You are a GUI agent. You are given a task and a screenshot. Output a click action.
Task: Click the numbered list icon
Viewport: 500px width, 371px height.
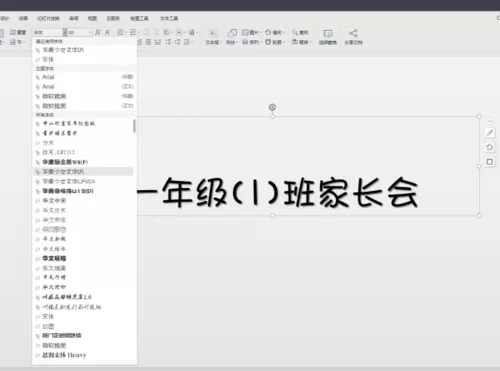[x=133, y=32]
